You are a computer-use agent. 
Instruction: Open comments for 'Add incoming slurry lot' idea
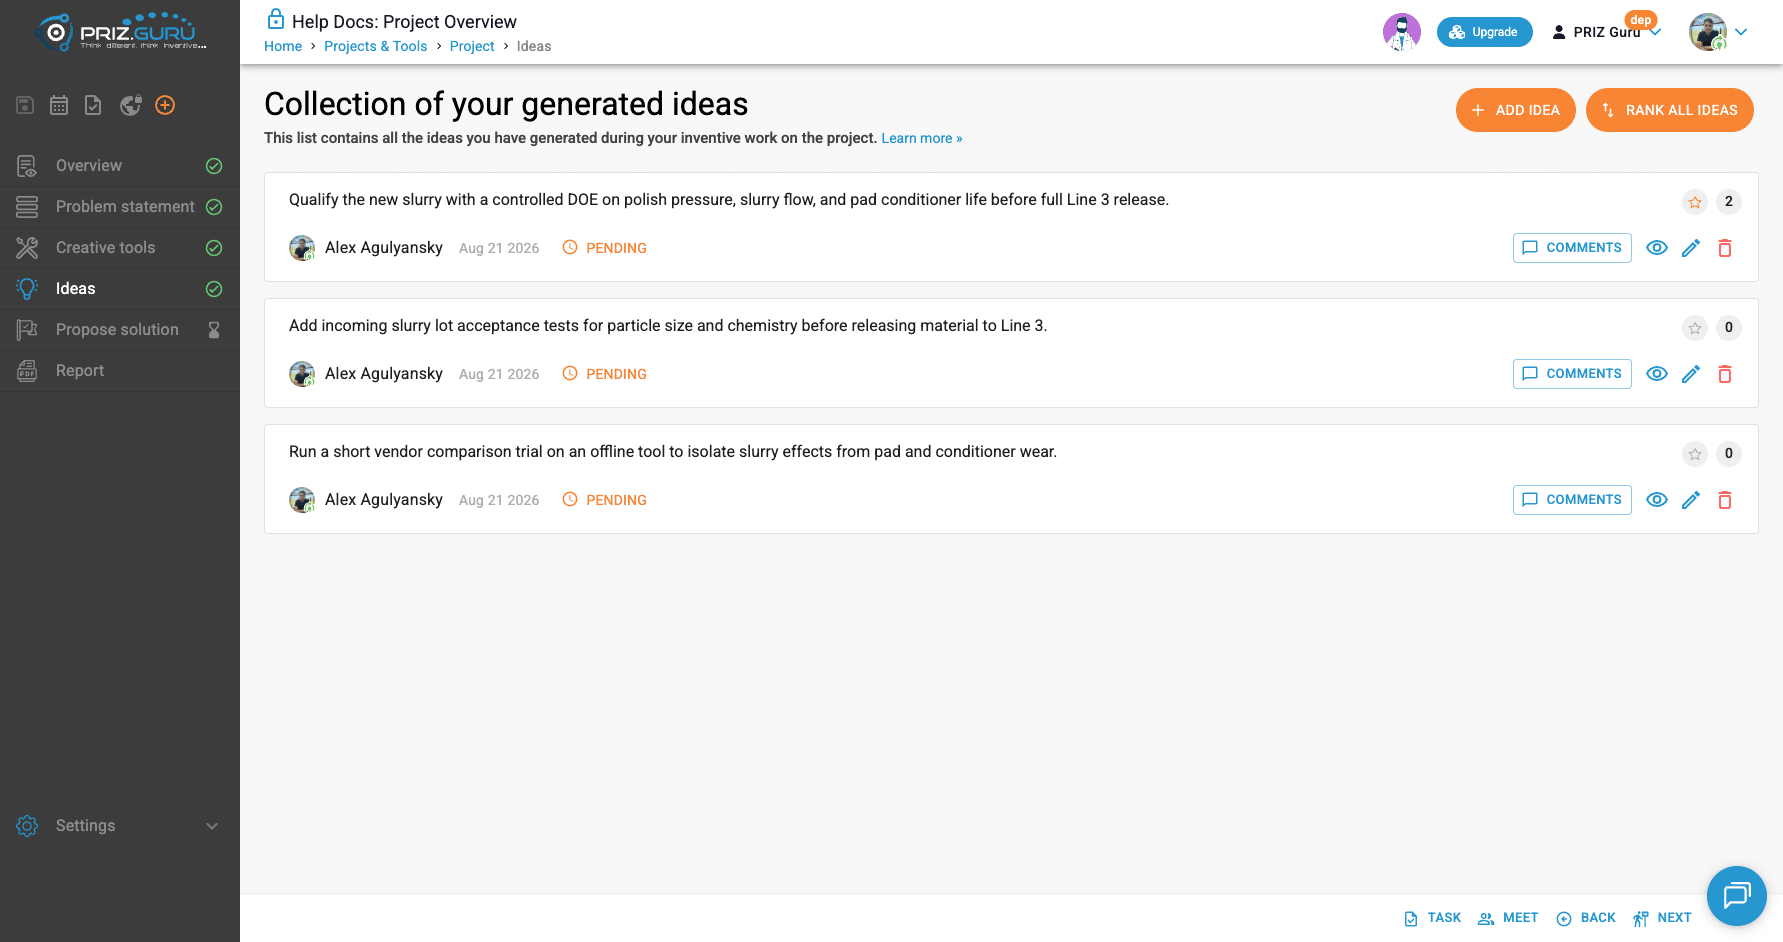coord(1572,374)
